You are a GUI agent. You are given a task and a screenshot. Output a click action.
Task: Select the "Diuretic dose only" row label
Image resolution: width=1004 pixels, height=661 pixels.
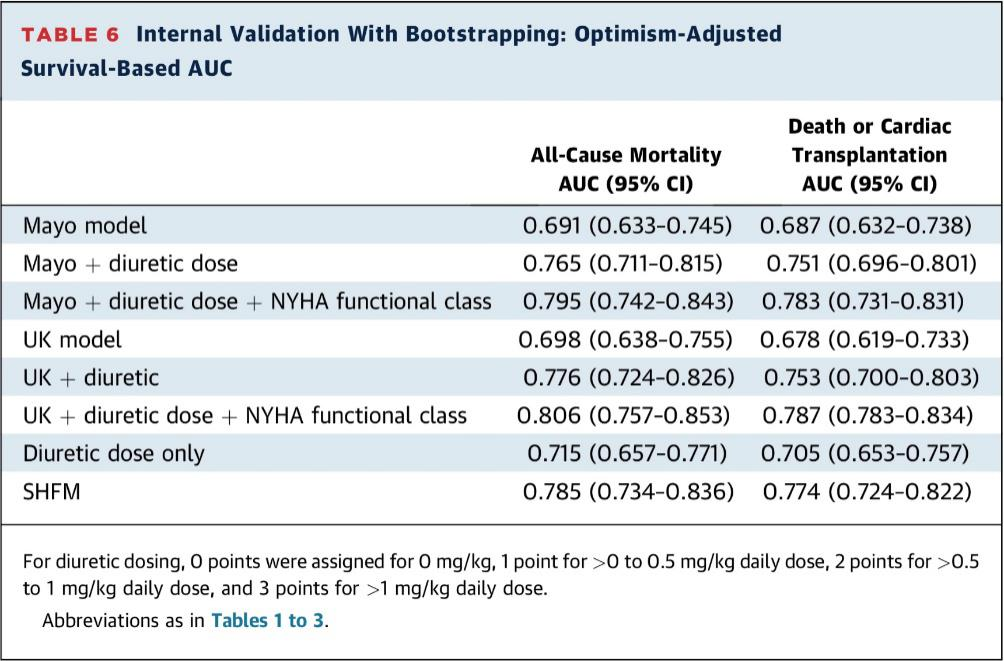[113, 453]
